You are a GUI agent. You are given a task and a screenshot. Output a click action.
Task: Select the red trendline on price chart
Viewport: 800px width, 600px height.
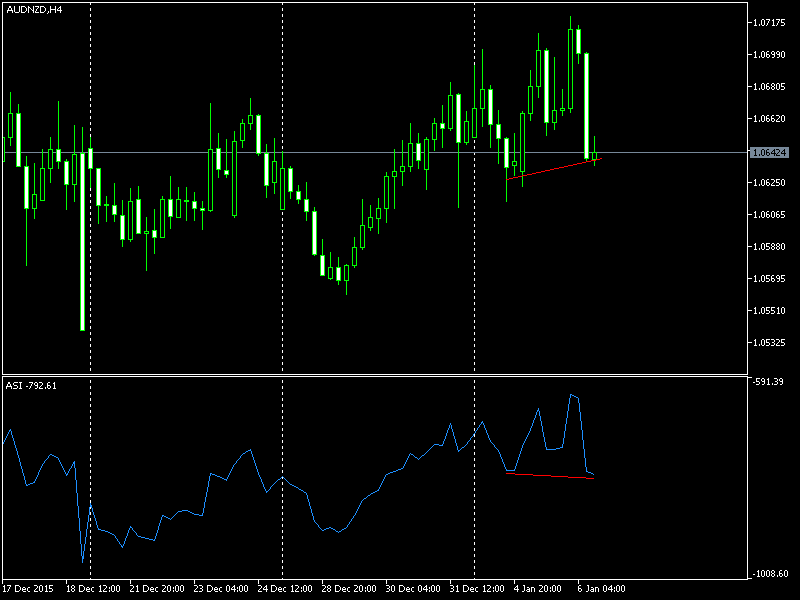(x=554, y=169)
